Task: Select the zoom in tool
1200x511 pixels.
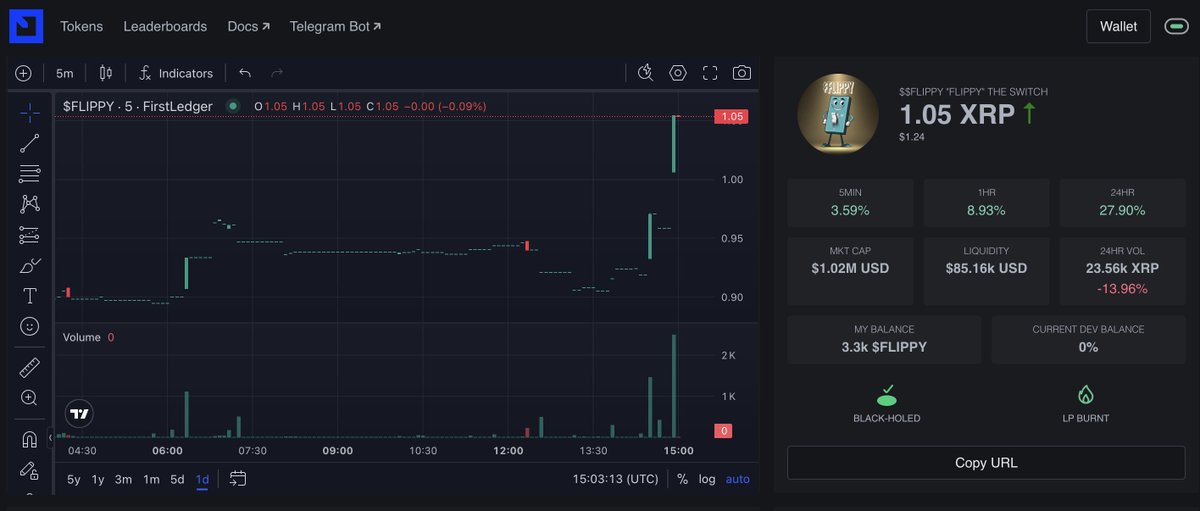Action: (30, 397)
